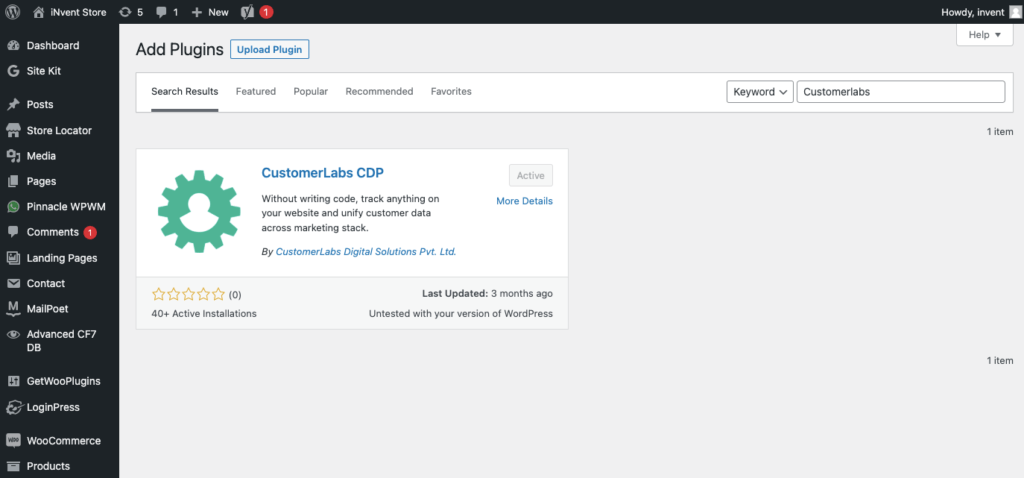Image resolution: width=1024 pixels, height=478 pixels.
Task: Open CustomerLabs Digital Solutions Pvt. Ltd. author link
Action: [x=366, y=251]
